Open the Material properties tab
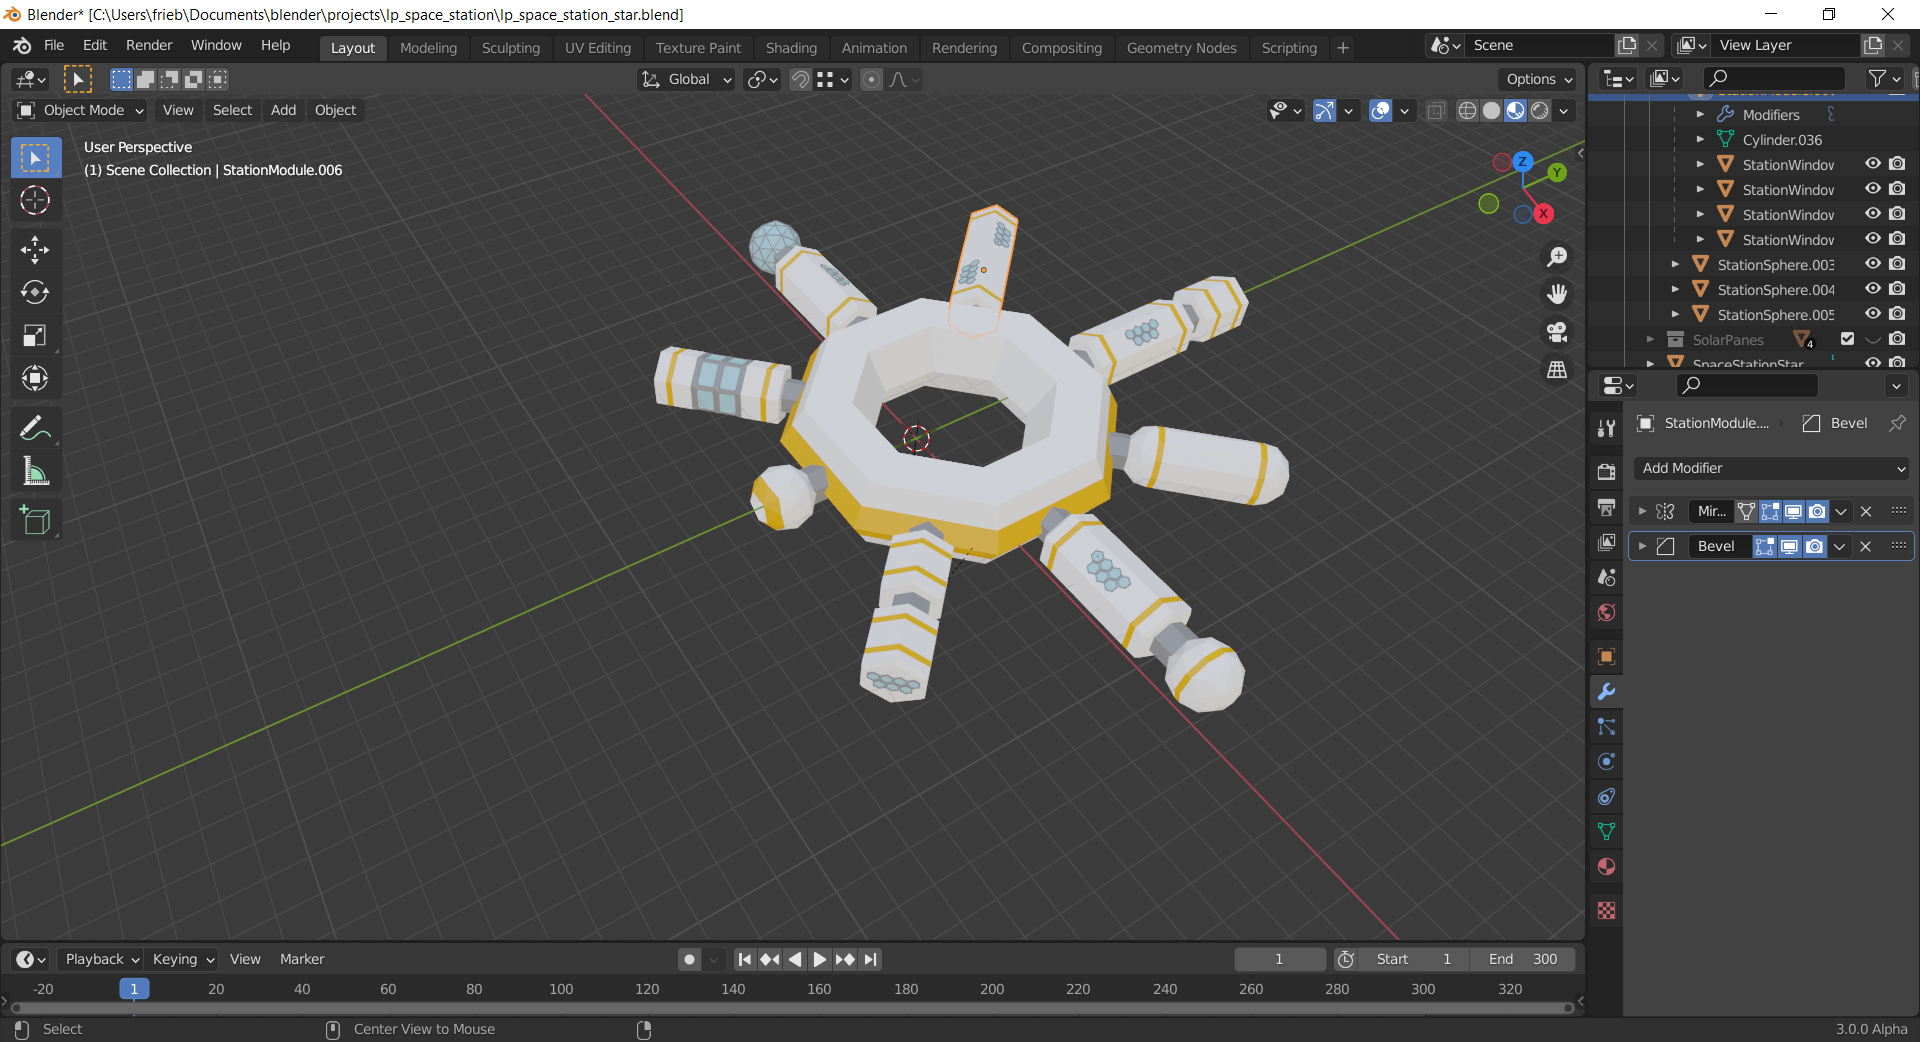The image size is (1920, 1042). (x=1606, y=867)
